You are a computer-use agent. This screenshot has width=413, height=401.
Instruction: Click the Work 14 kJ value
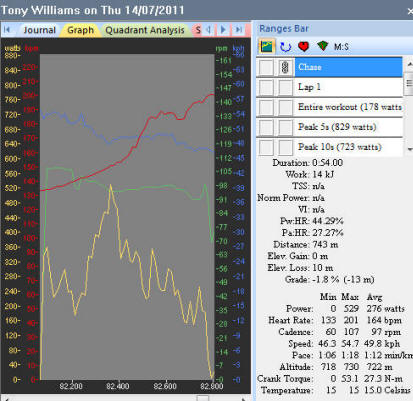(x=323, y=174)
